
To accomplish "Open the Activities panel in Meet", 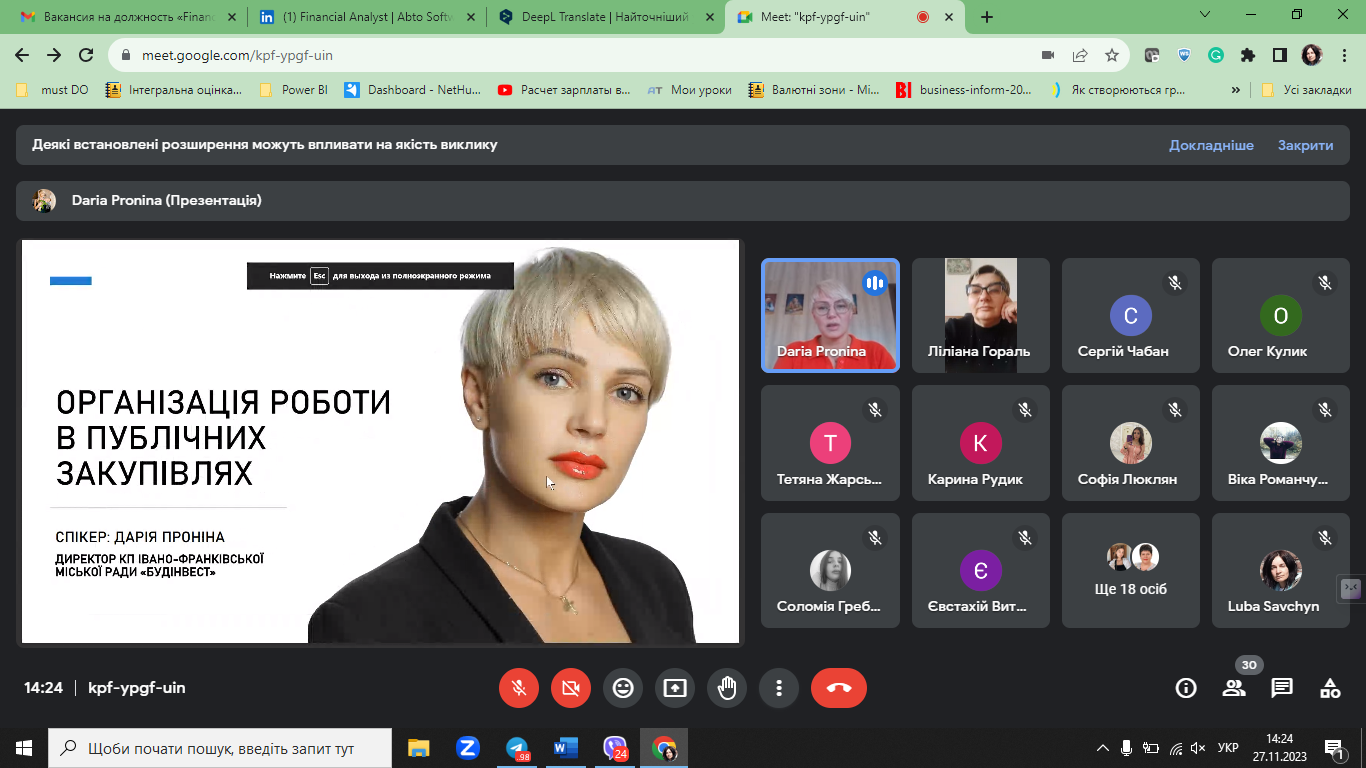I will pyautogui.click(x=1330, y=688).
